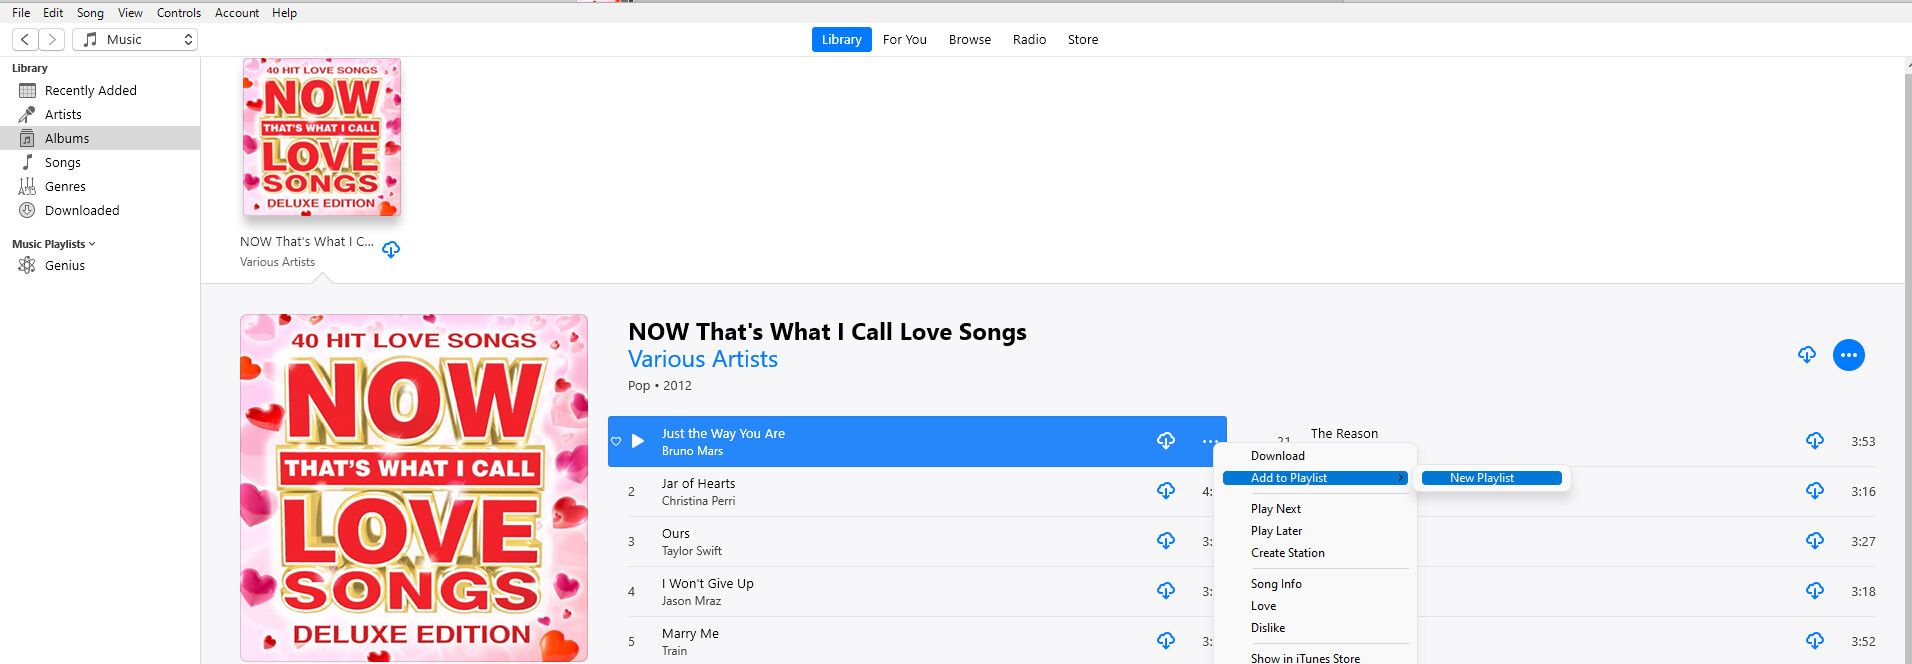Download Jar of Hearts
1912x664 pixels.
(x=1166, y=491)
